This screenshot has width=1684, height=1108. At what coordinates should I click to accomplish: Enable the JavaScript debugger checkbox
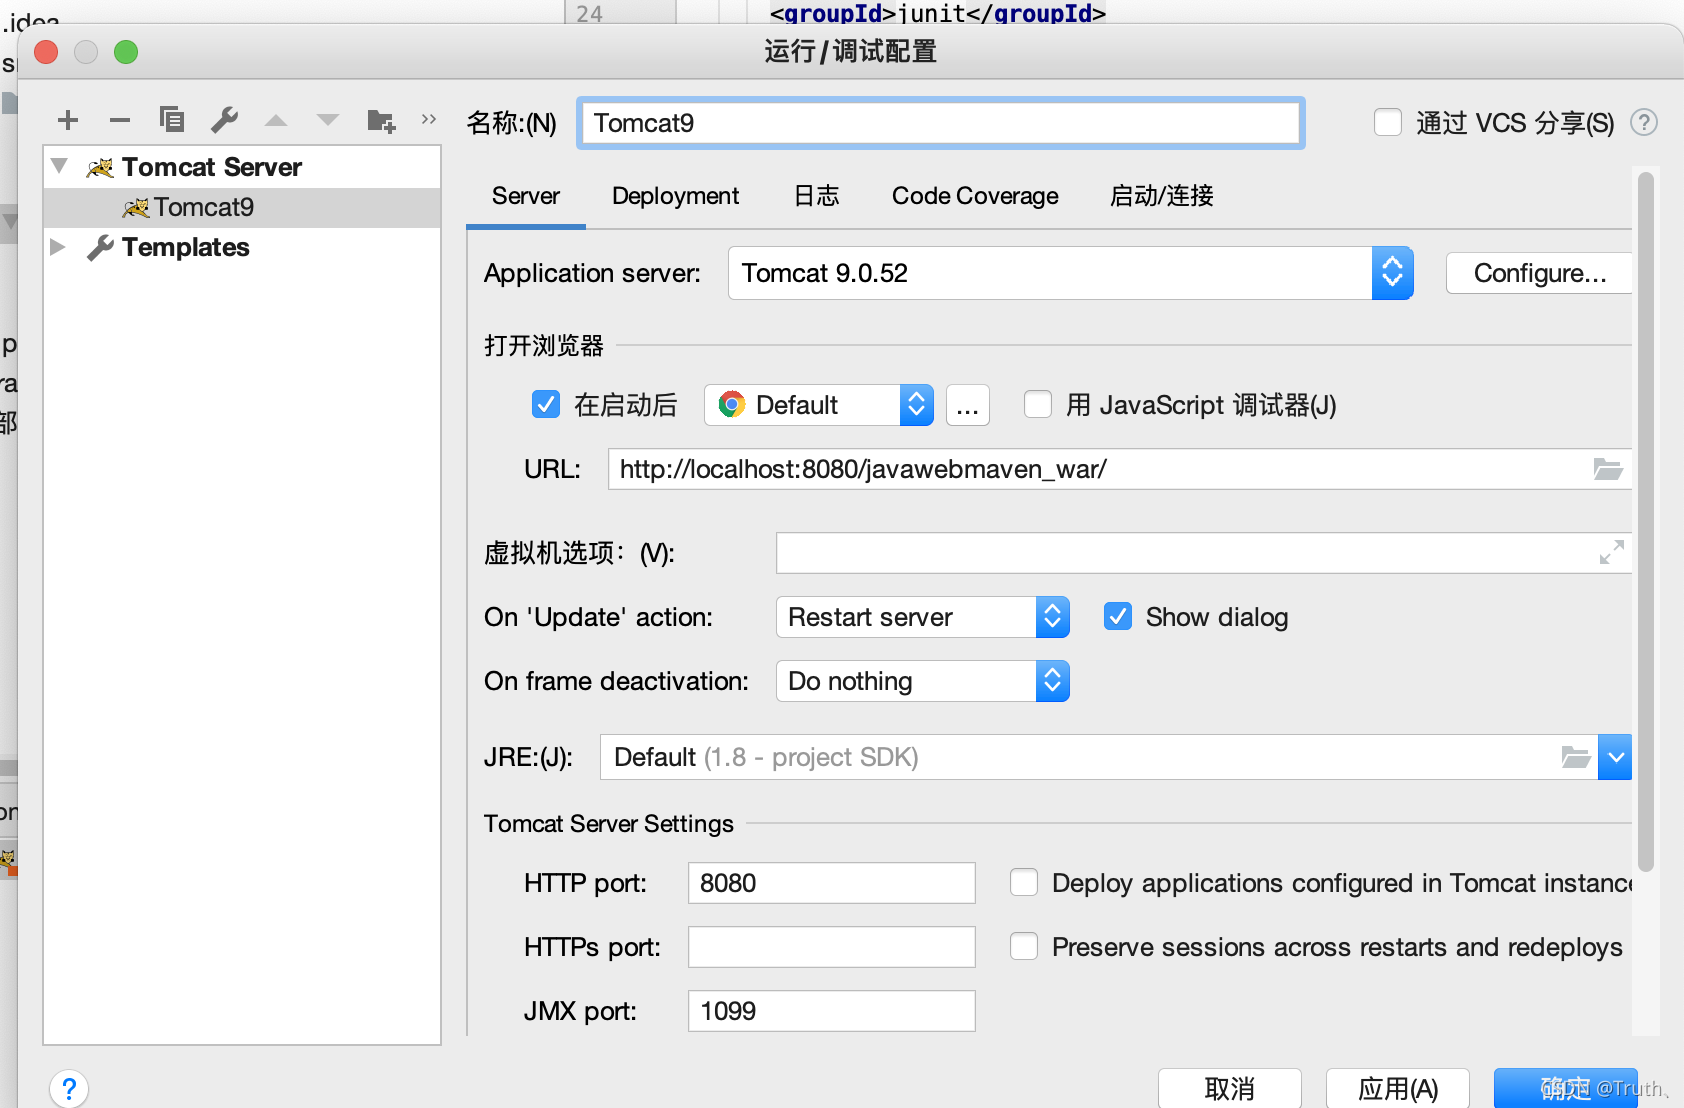point(1038,404)
